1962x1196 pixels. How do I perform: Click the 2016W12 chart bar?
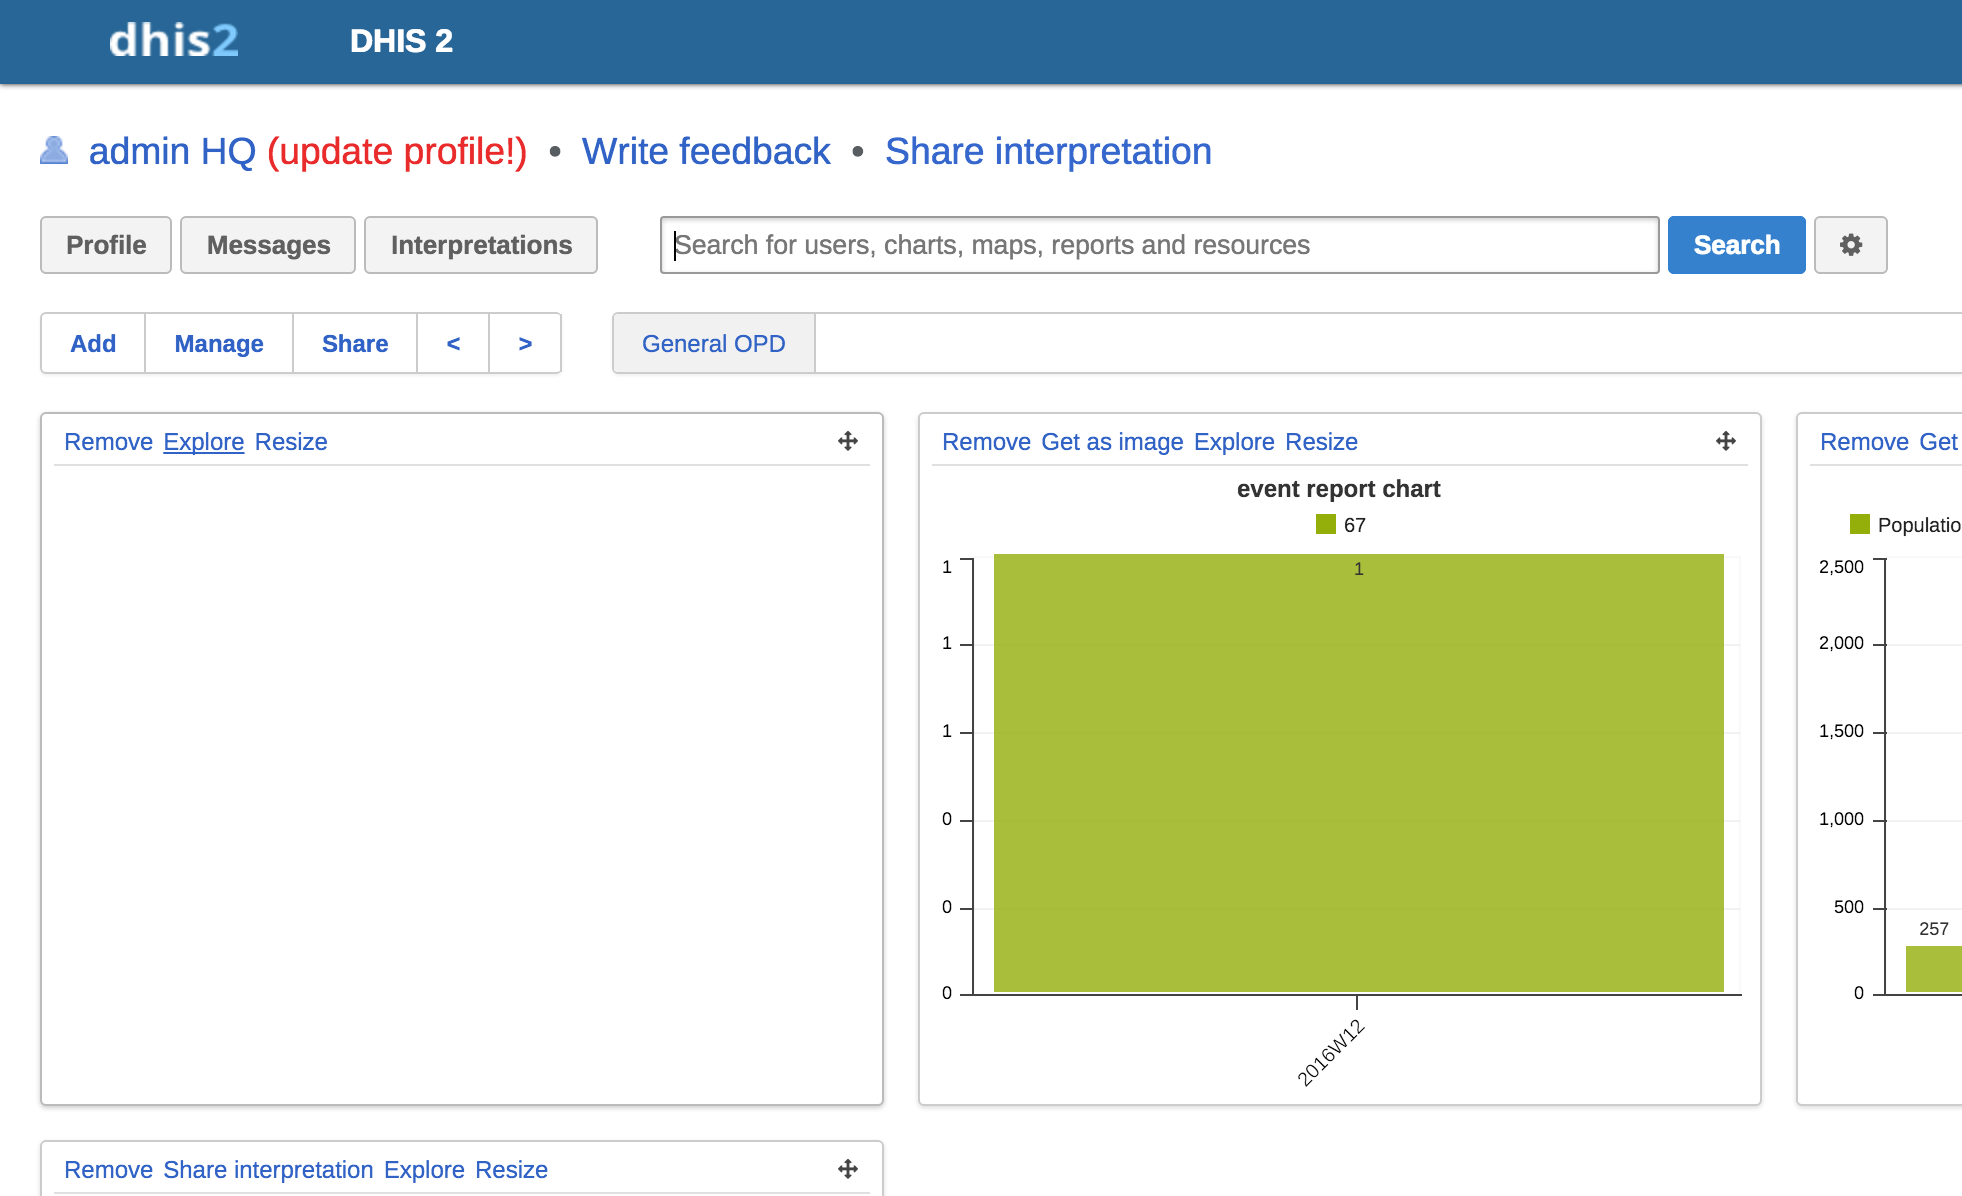pyautogui.click(x=1358, y=772)
